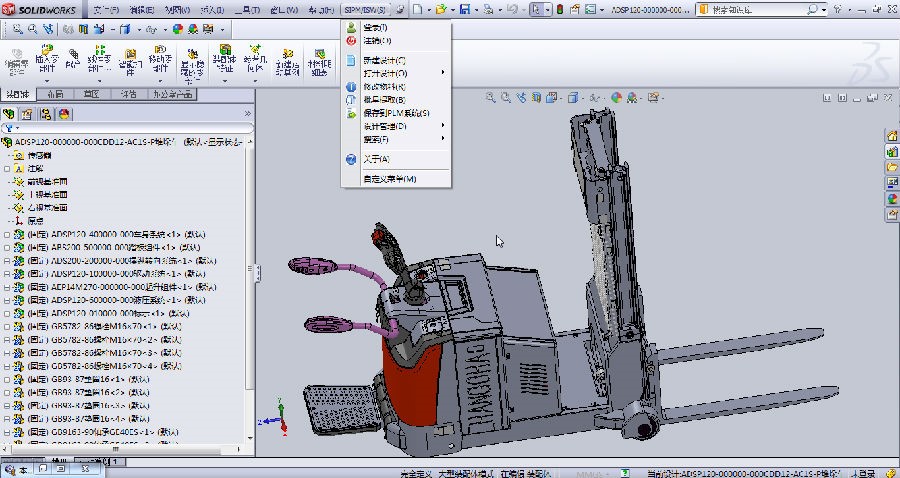Expand the ADSP120-400000-000 subassembly tree node
900x478 pixels.
[7, 234]
